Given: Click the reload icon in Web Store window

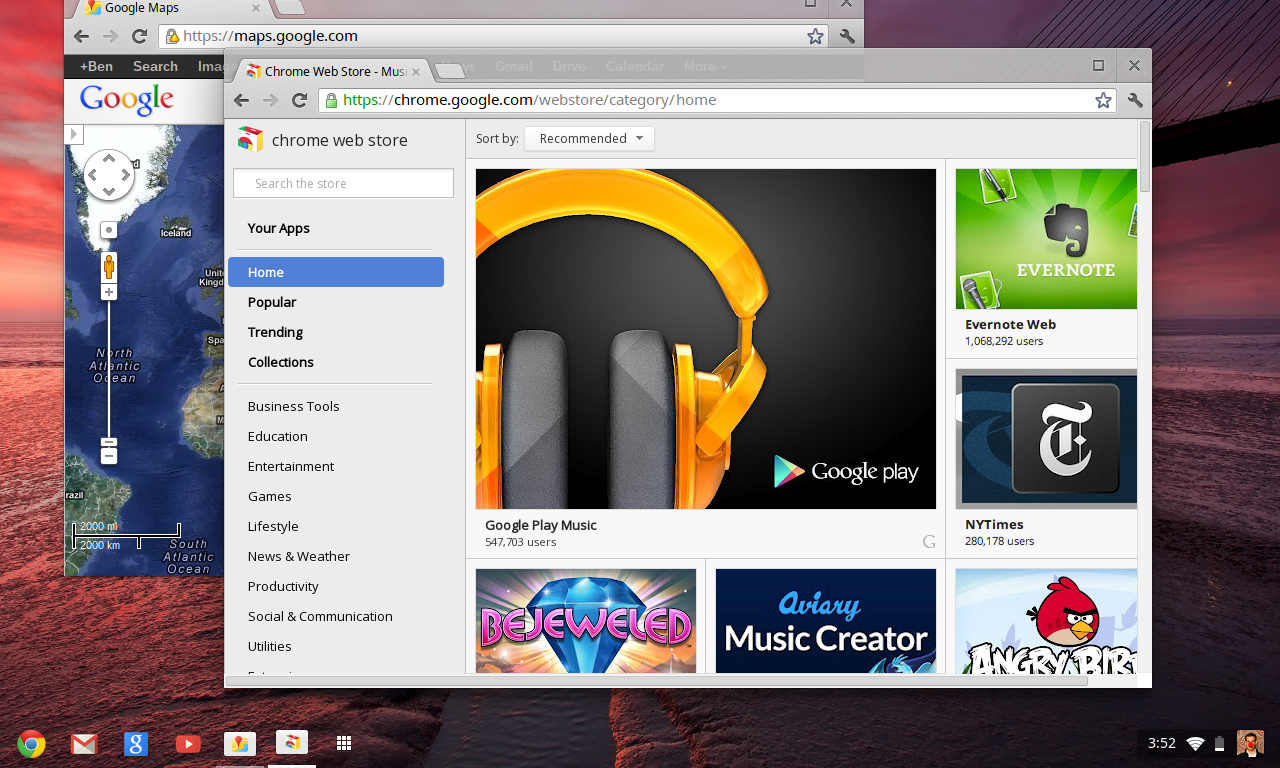Looking at the screenshot, I should (x=299, y=100).
